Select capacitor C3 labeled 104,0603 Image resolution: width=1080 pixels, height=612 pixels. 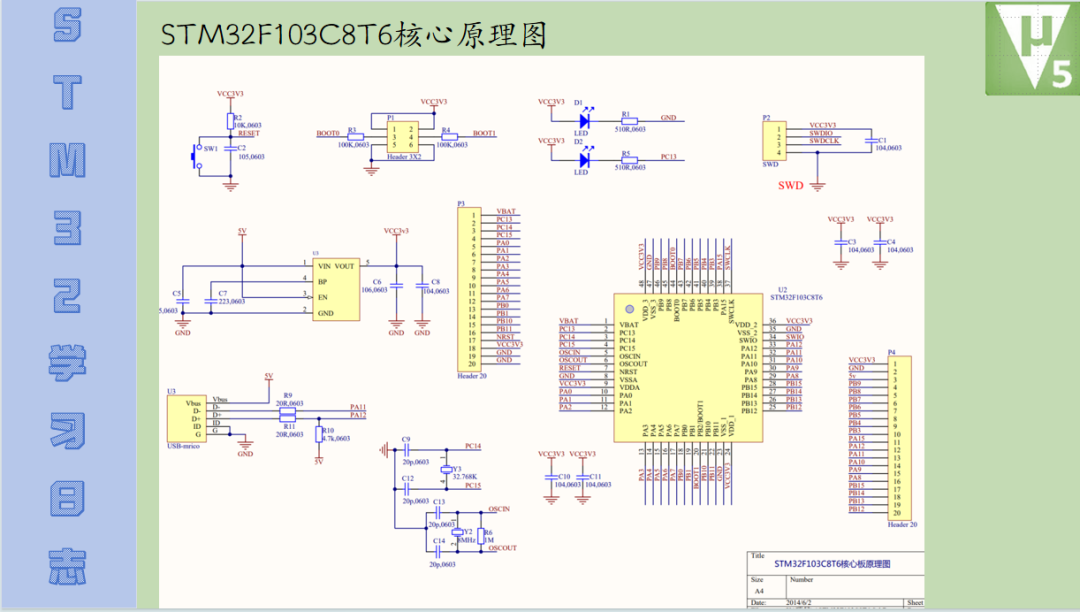[x=840, y=242]
